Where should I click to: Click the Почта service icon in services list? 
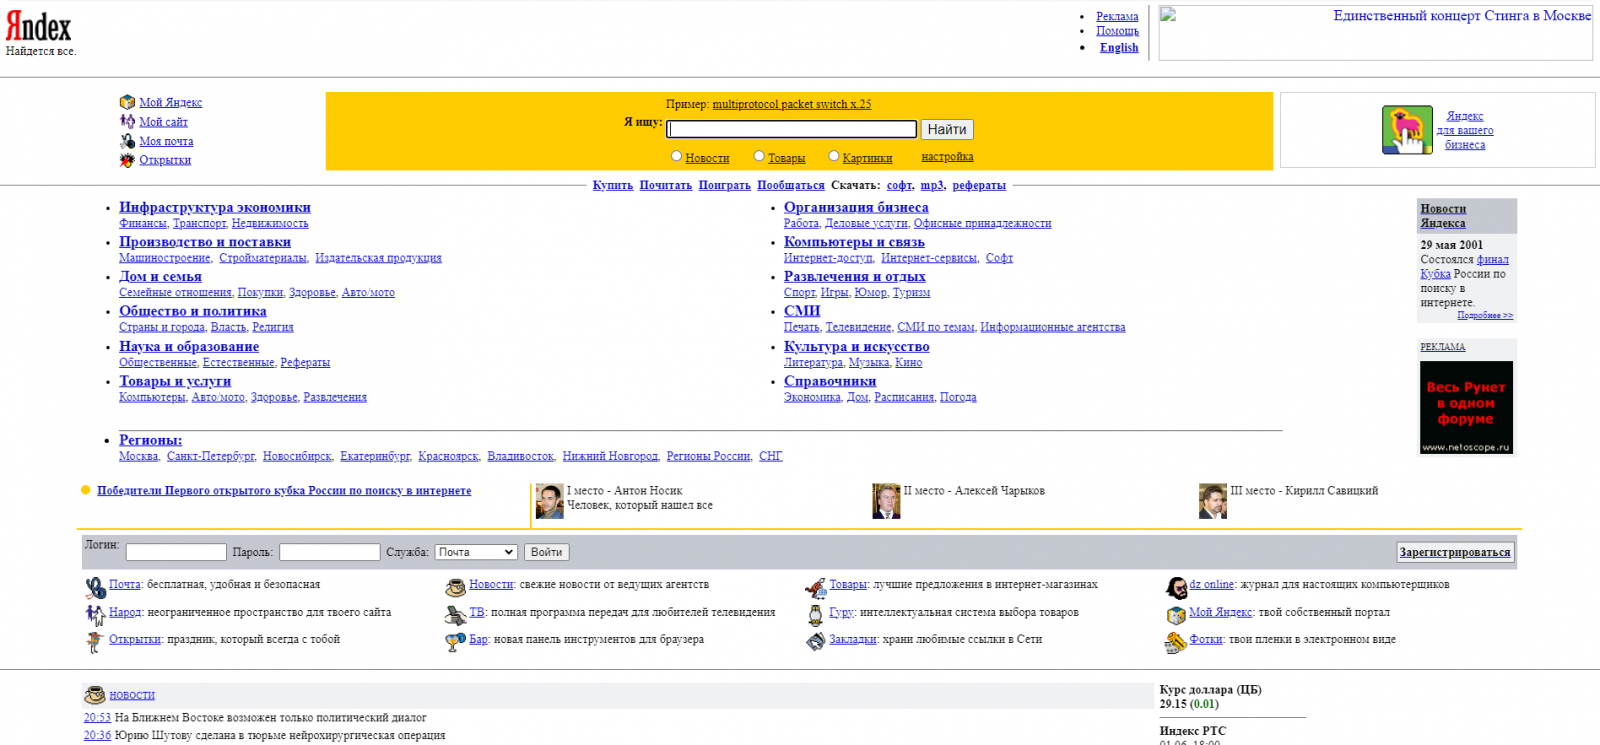(96, 587)
